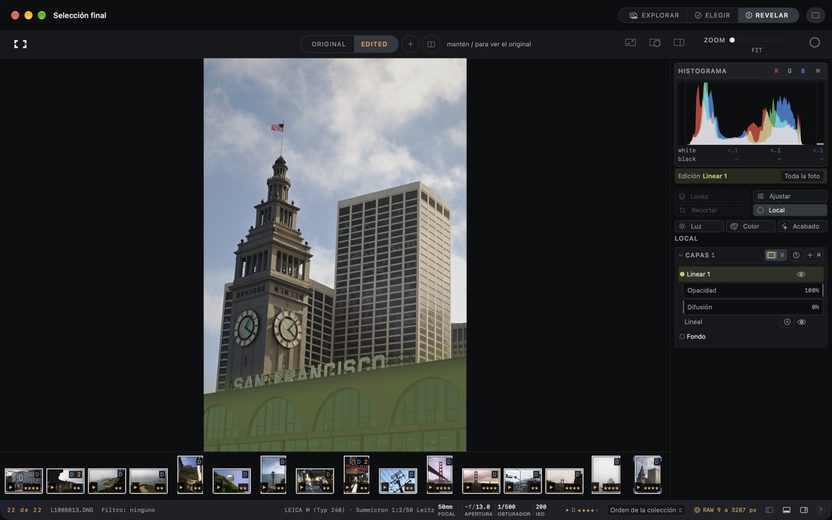Click the ISO 200 value
This screenshot has height=520, width=832.
point(541,510)
